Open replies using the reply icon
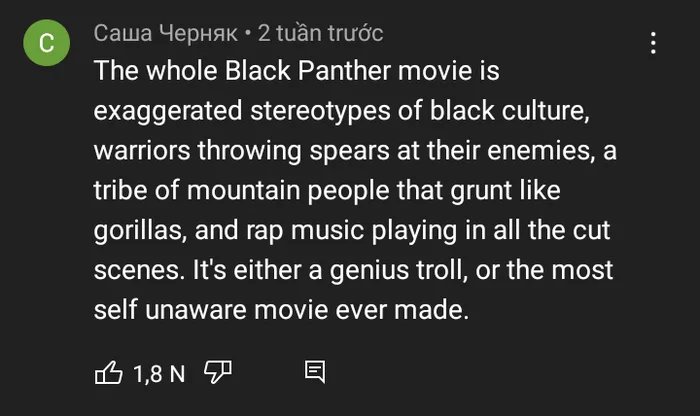The width and height of the screenshot is (700, 416). click(315, 374)
